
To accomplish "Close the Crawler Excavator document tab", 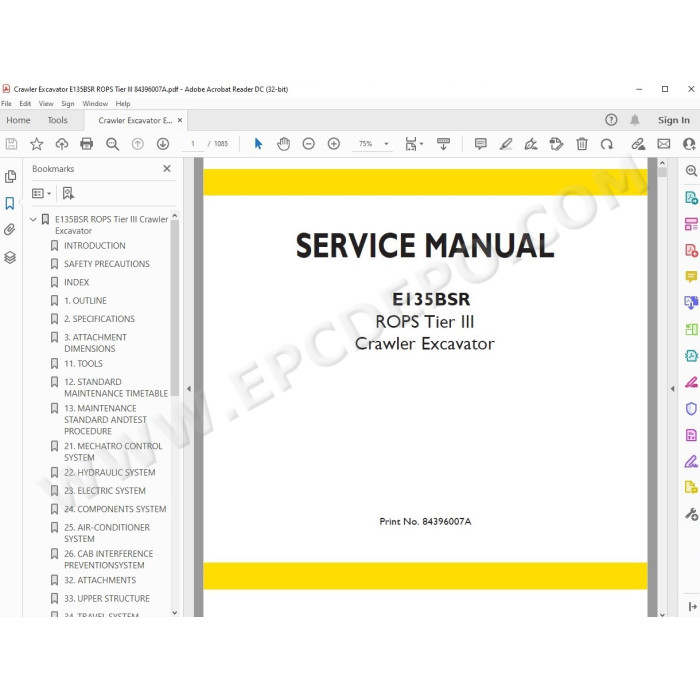I will point(180,120).
